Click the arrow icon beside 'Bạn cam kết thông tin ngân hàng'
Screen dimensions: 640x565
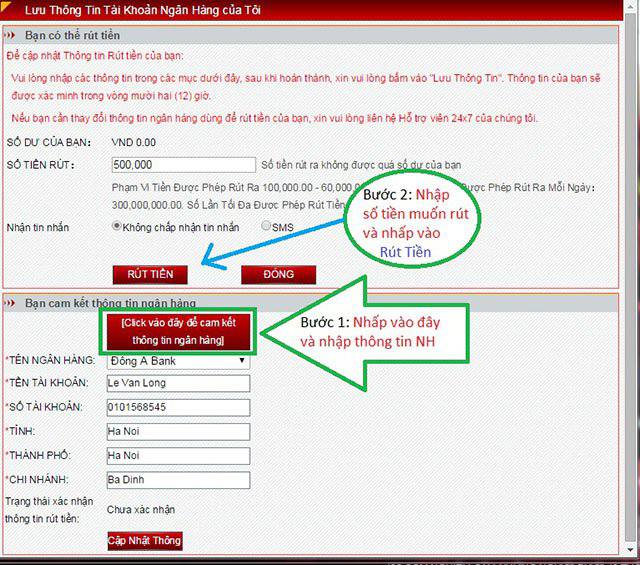click(x=10, y=303)
